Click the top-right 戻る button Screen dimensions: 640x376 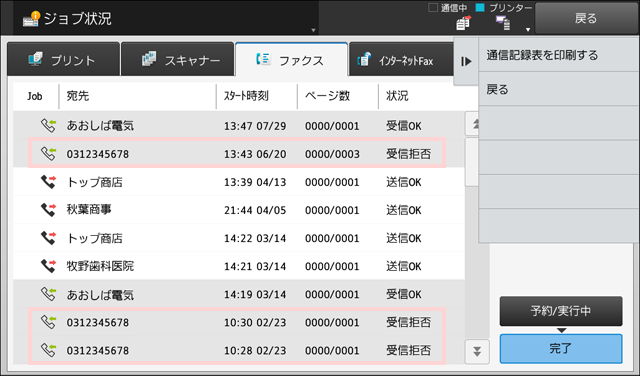[586, 18]
